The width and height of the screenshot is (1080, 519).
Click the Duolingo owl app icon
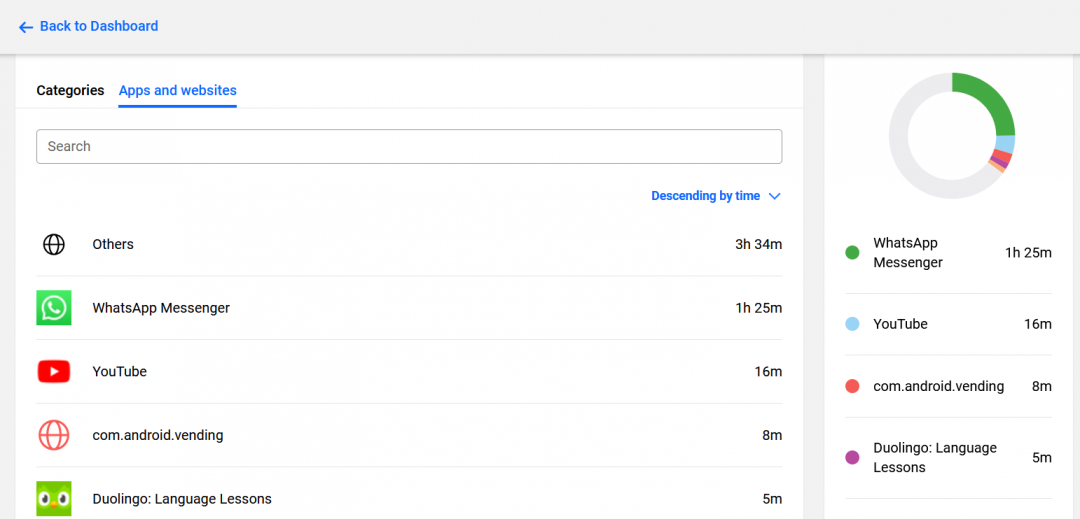pyautogui.click(x=54, y=498)
